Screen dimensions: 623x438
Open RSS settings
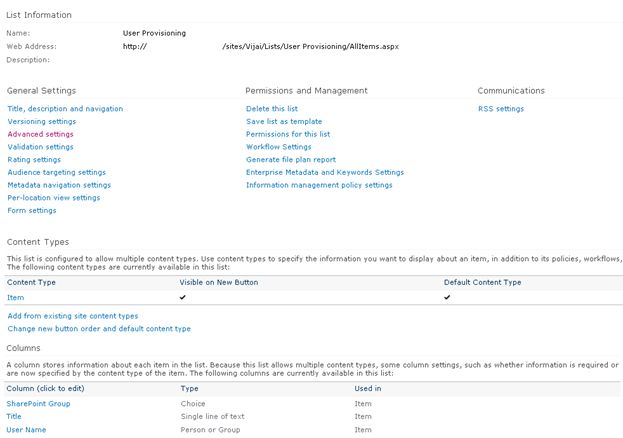[x=501, y=109]
